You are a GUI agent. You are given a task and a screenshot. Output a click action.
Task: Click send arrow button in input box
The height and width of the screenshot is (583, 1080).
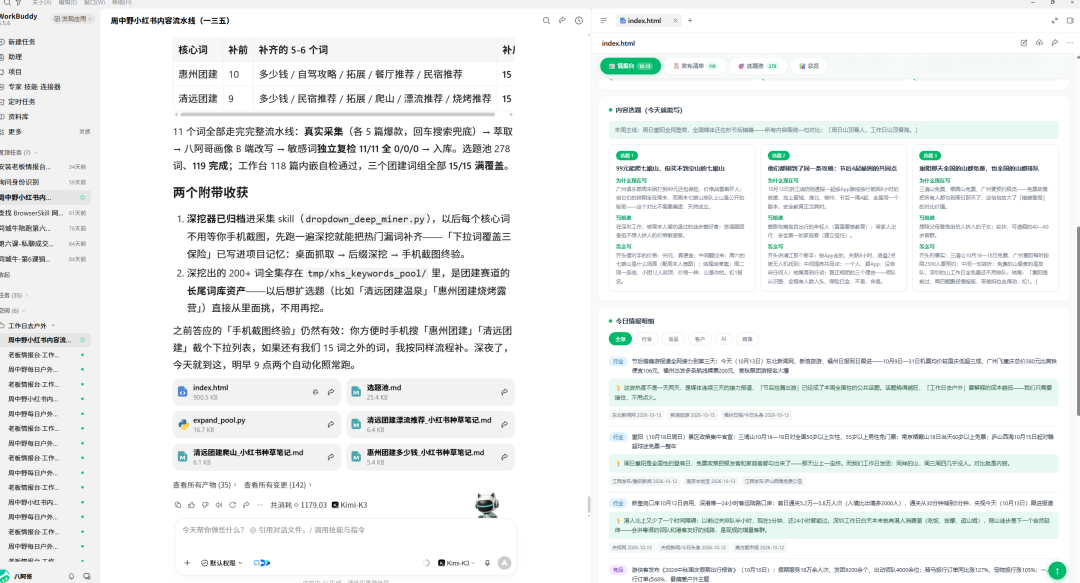pos(504,563)
